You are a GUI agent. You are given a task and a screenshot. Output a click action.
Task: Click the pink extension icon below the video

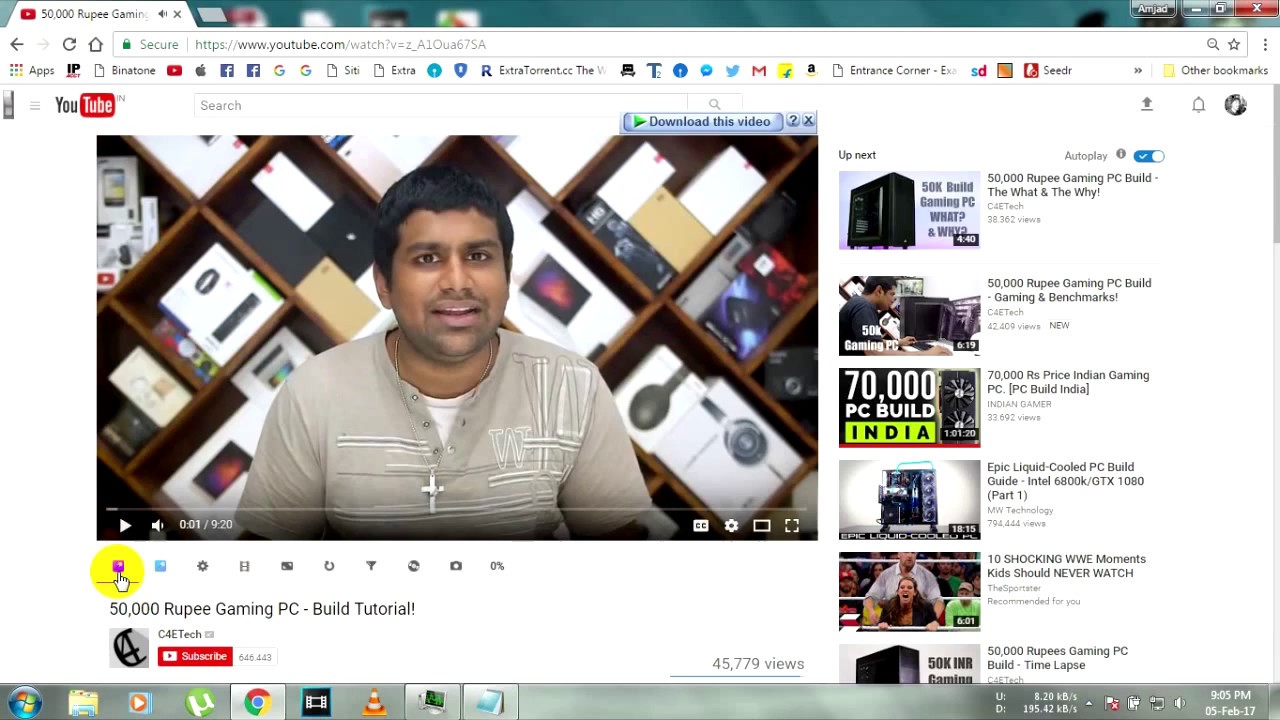point(118,566)
